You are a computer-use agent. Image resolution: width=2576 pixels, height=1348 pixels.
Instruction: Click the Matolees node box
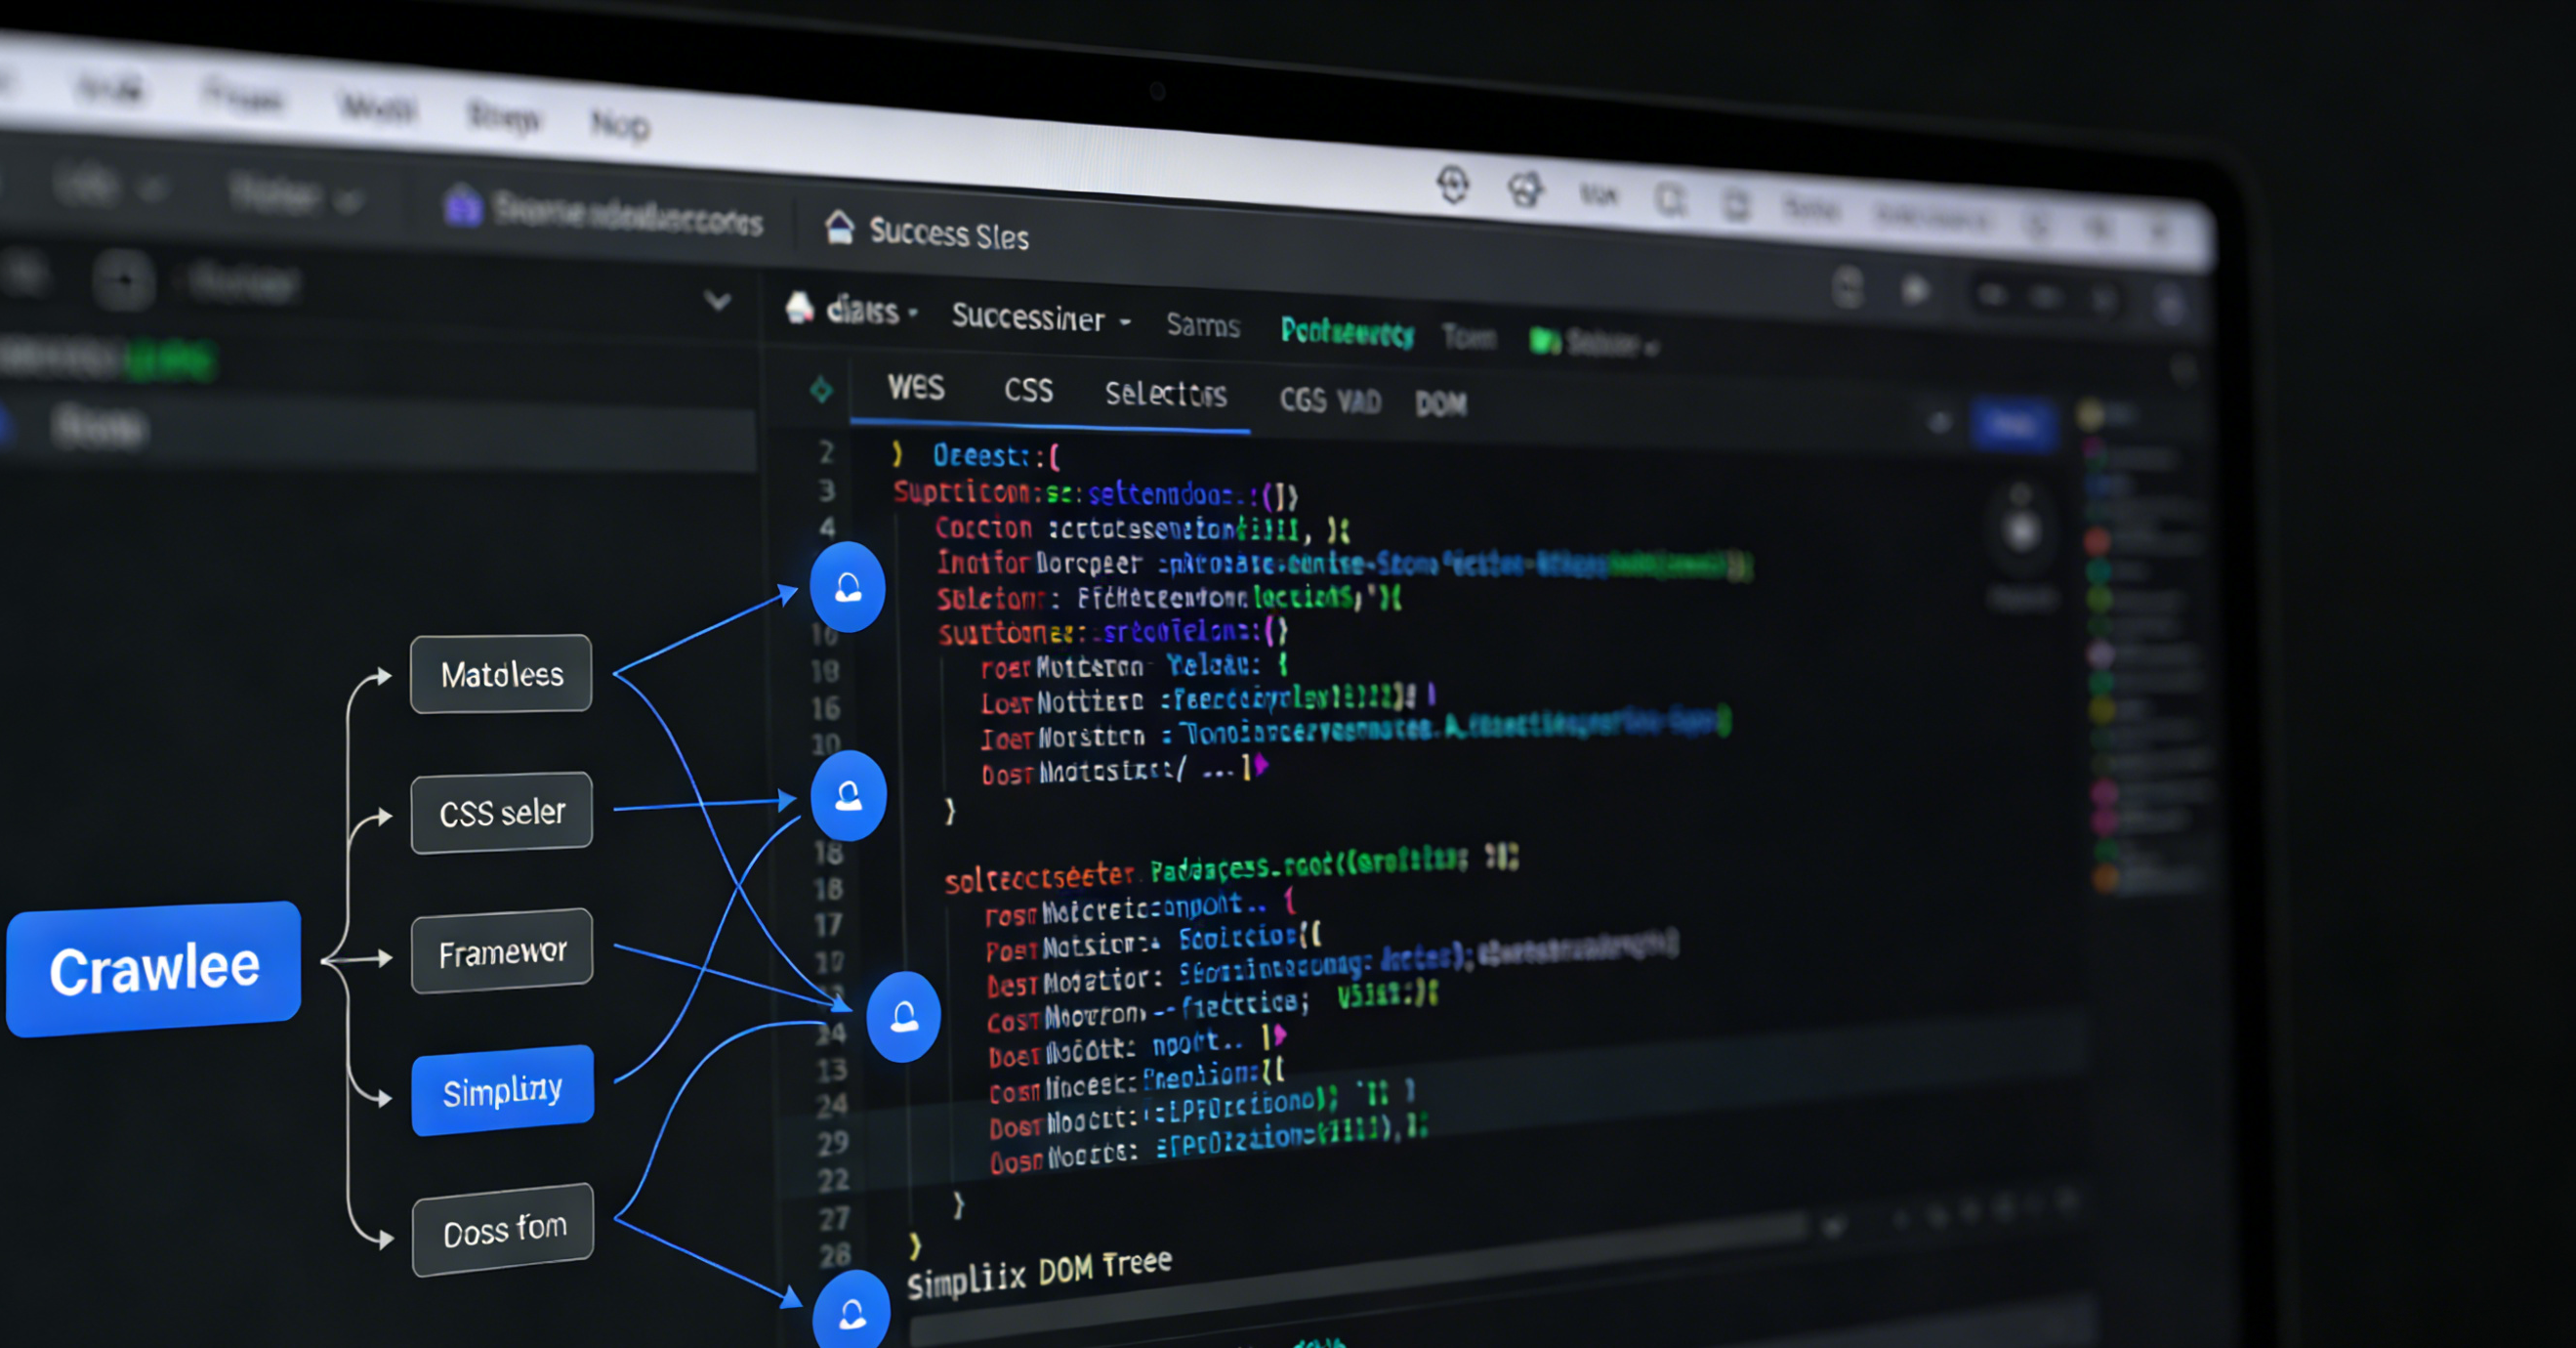click(501, 674)
